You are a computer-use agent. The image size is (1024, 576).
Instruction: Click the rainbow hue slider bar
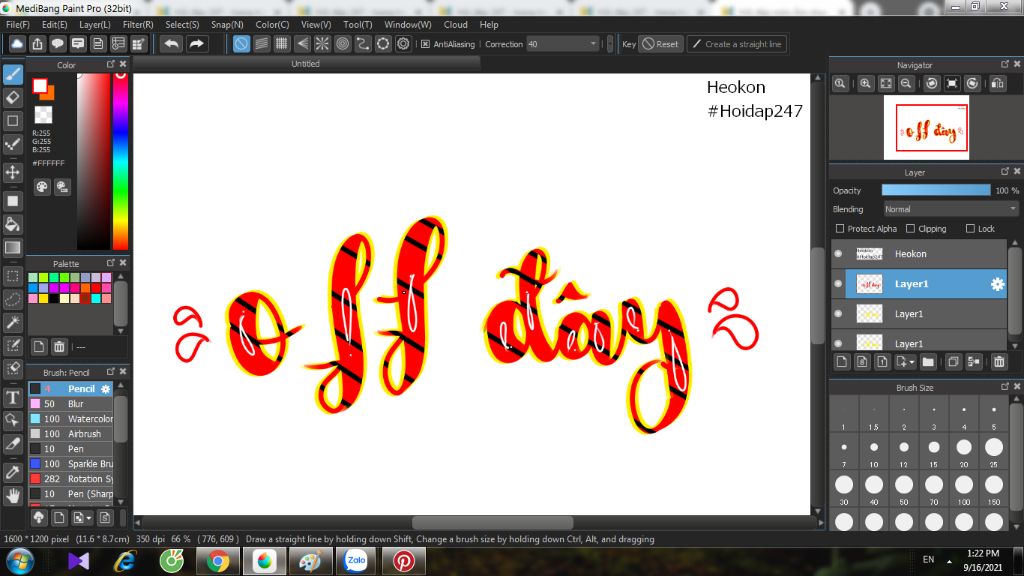pyautogui.click(x=120, y=161)
